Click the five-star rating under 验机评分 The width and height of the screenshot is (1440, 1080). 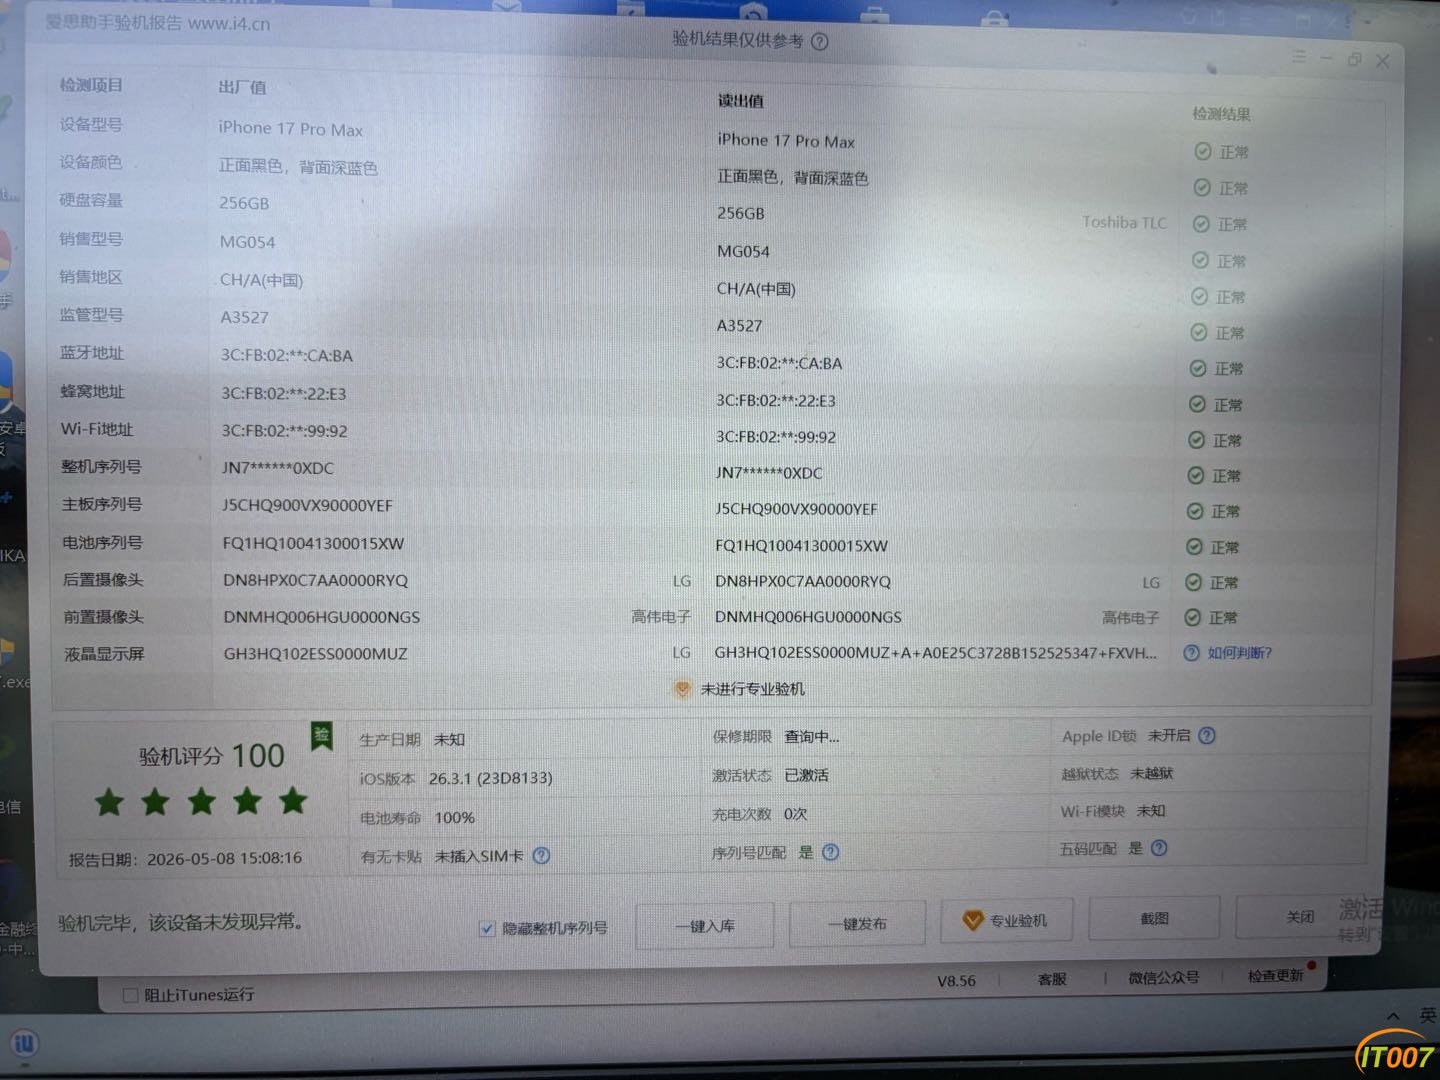[201, 801]
